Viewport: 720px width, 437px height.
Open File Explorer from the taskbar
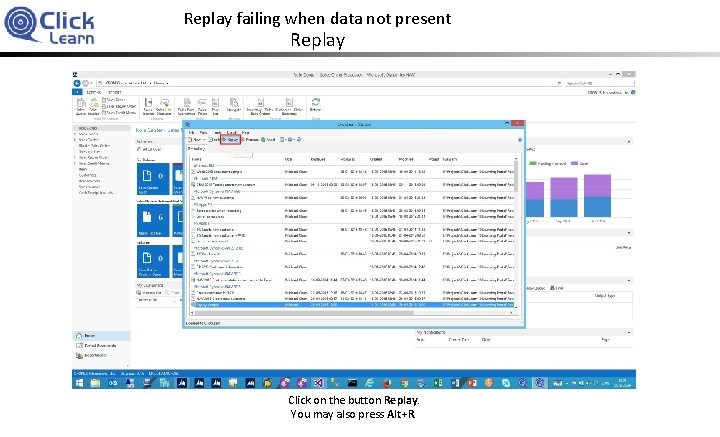click(x=96, y=383)
